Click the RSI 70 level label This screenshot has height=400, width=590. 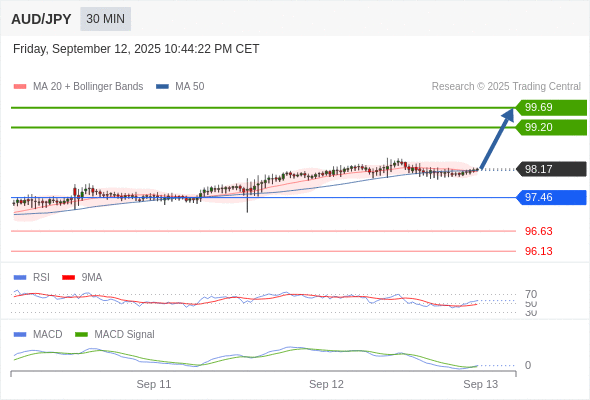(531, 294)
